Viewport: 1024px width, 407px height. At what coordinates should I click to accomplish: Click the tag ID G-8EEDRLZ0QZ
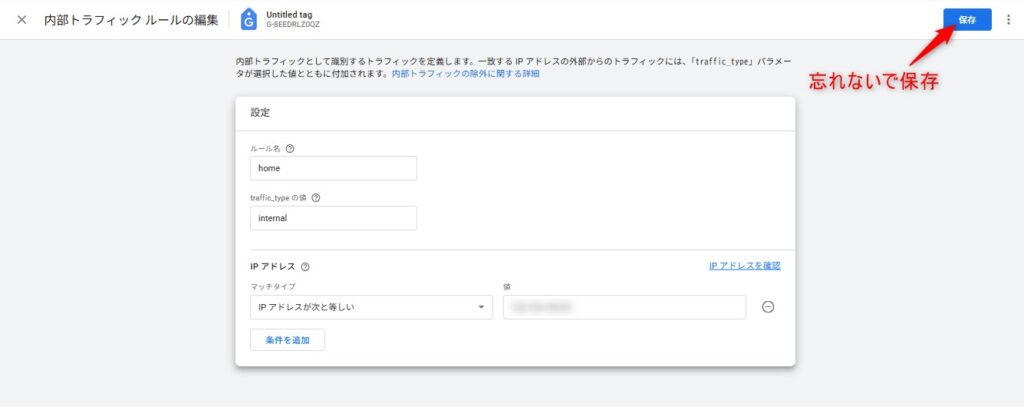point(293,25)
